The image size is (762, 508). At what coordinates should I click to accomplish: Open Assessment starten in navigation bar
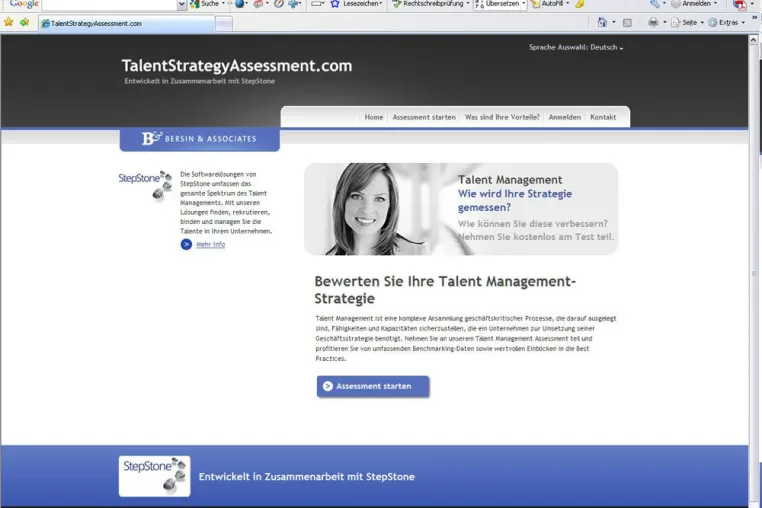pos(424,117)
